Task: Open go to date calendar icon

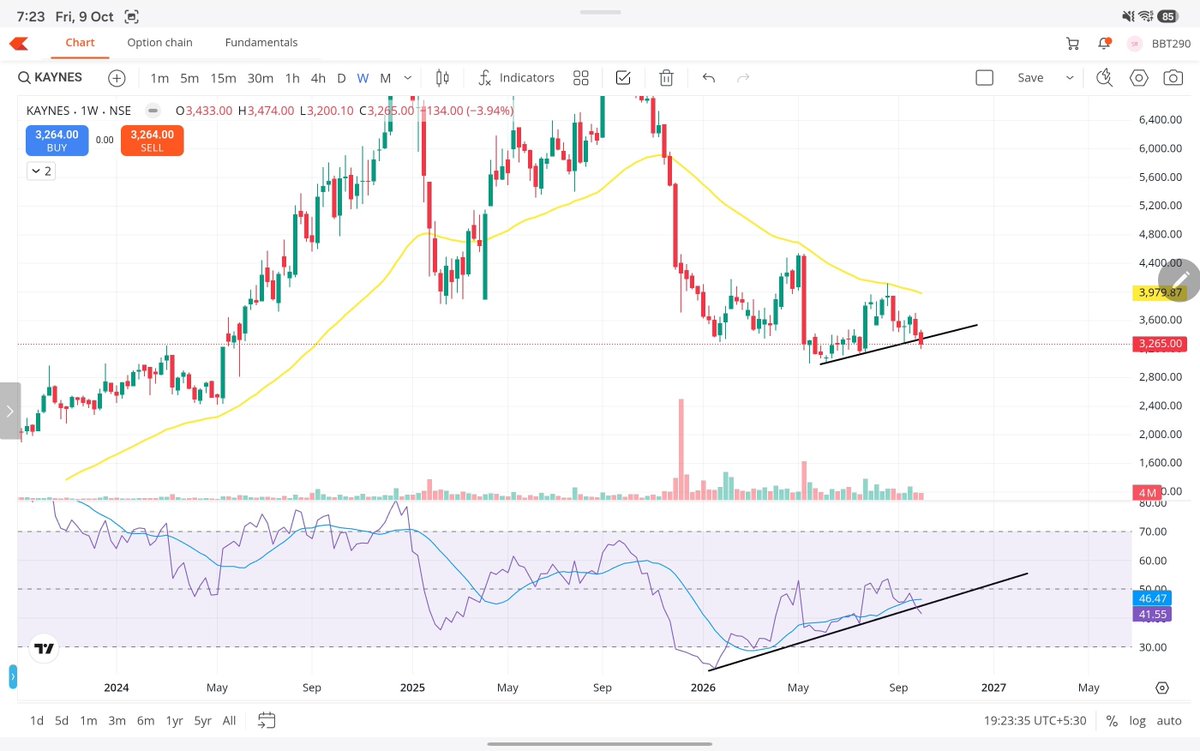Action: (266, 719)
